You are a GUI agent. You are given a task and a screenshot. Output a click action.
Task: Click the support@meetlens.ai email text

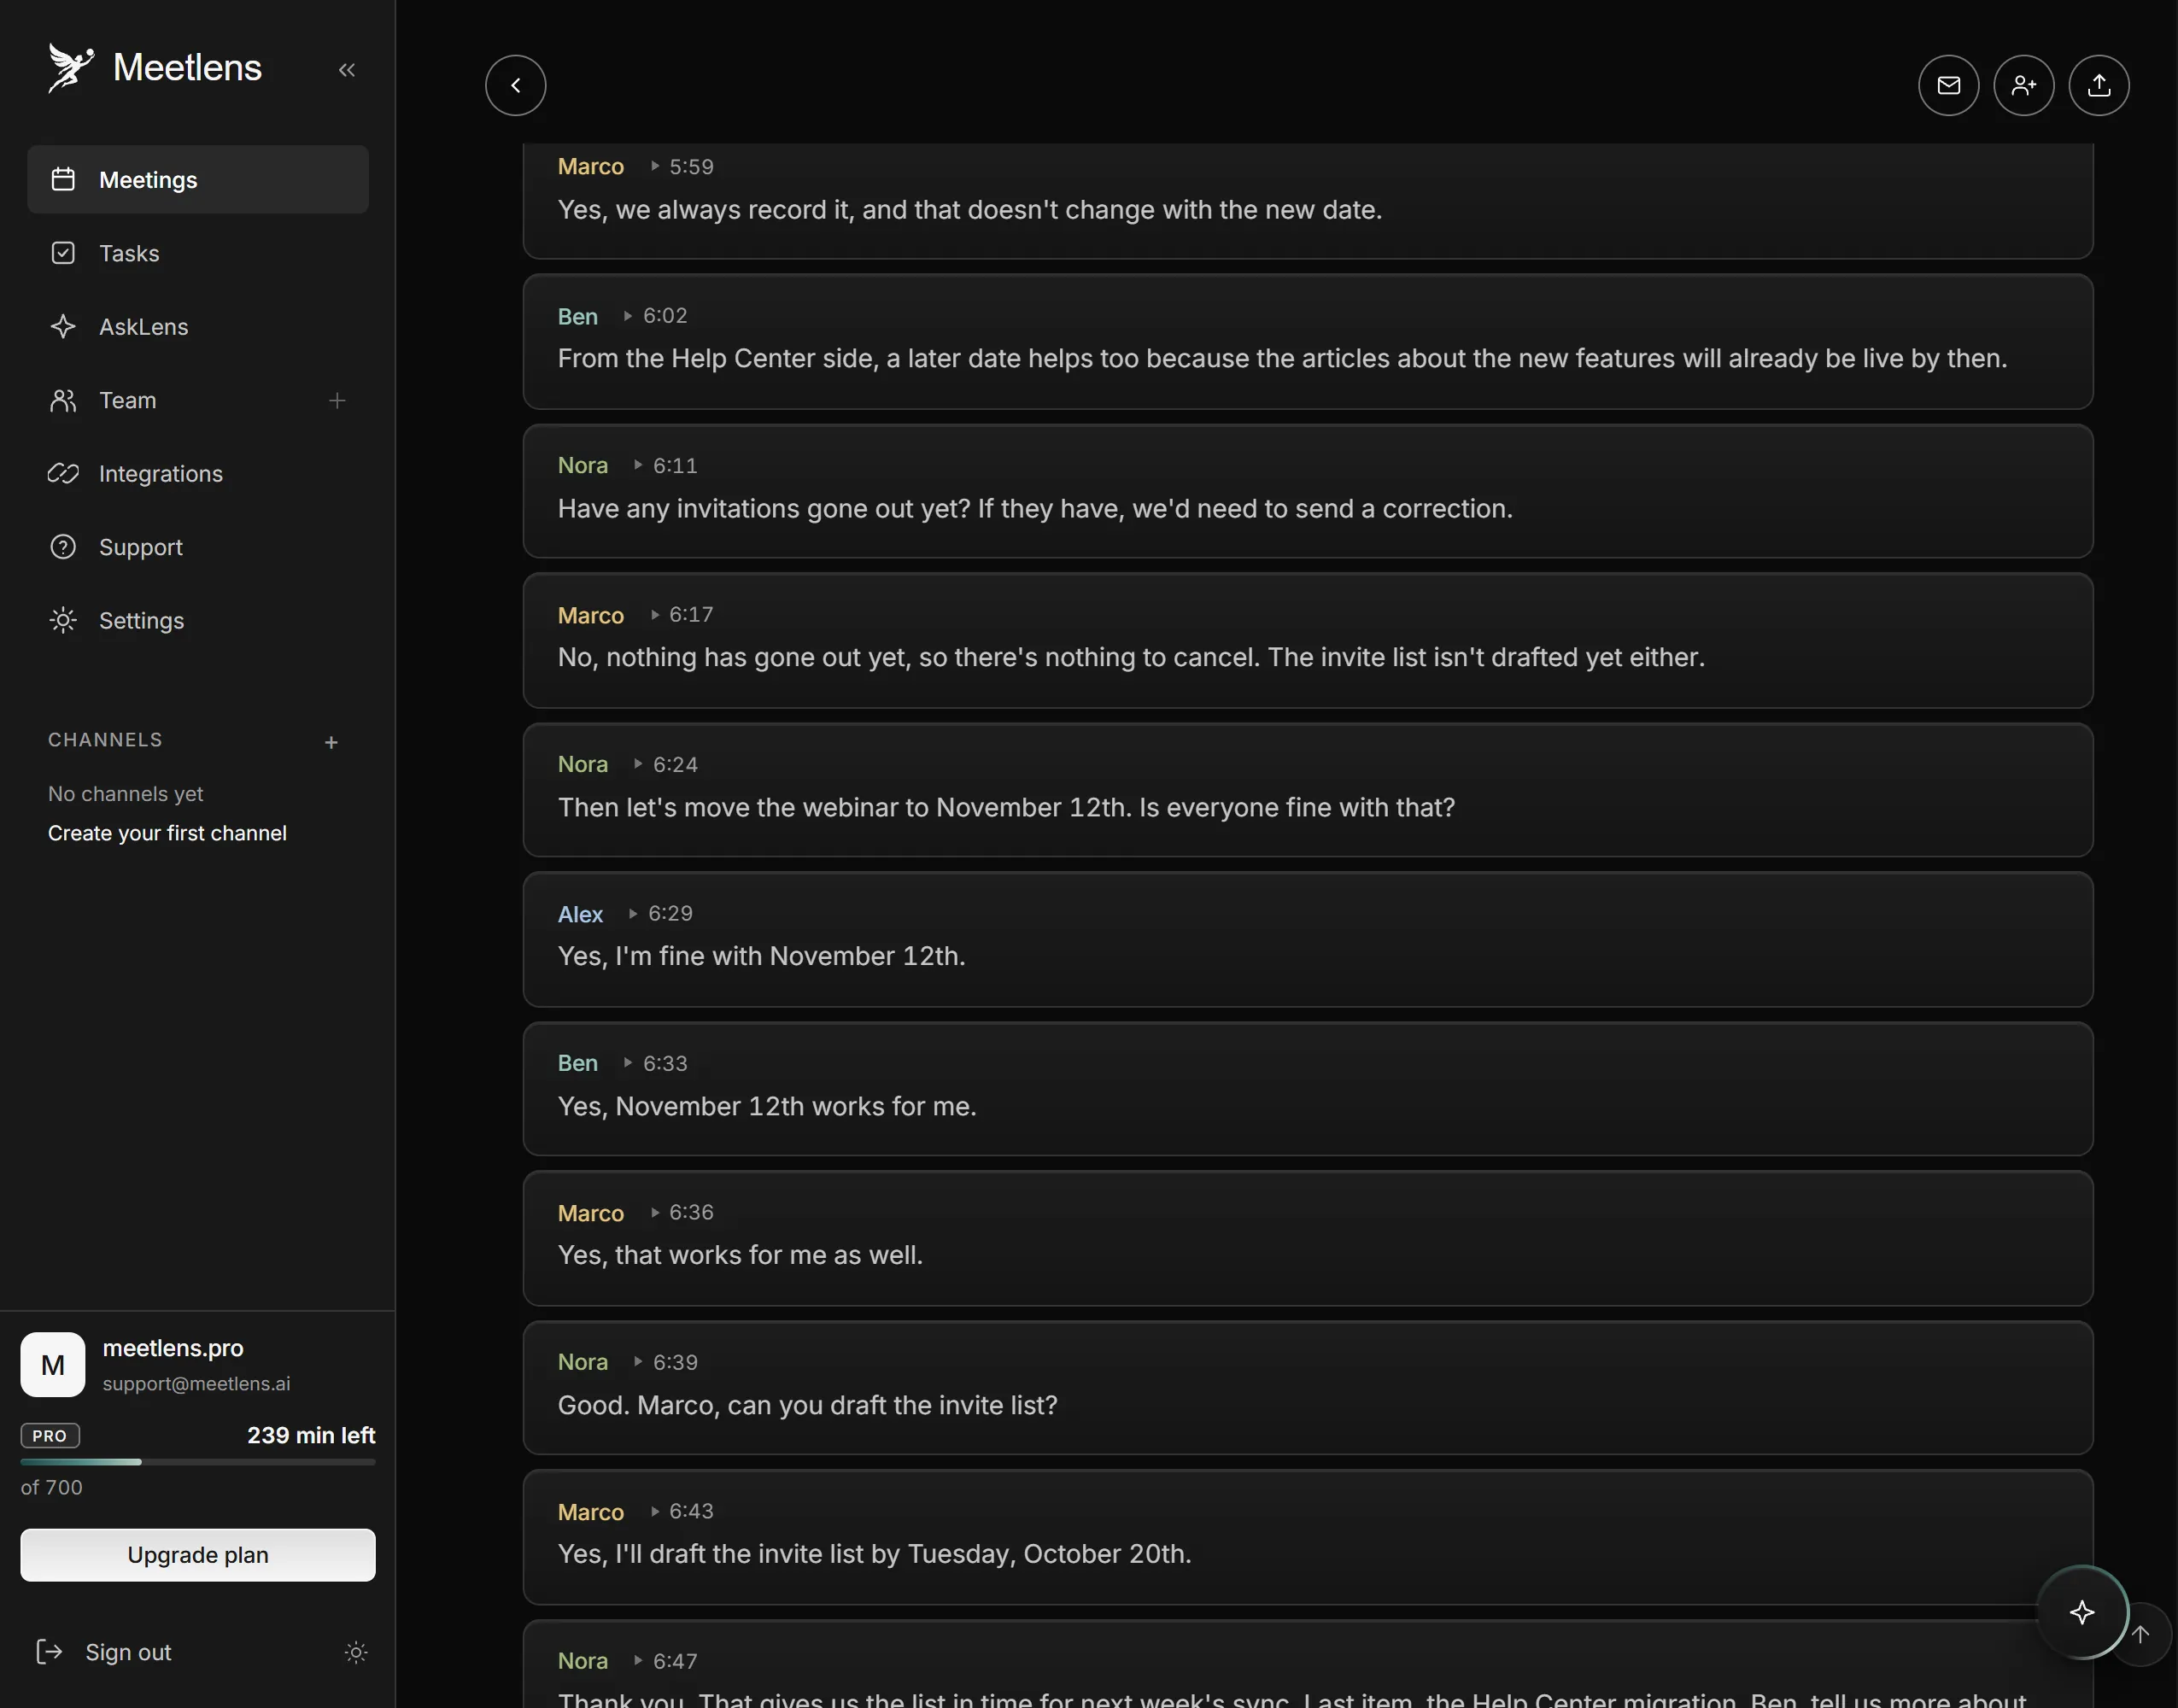click(196, 1383)
